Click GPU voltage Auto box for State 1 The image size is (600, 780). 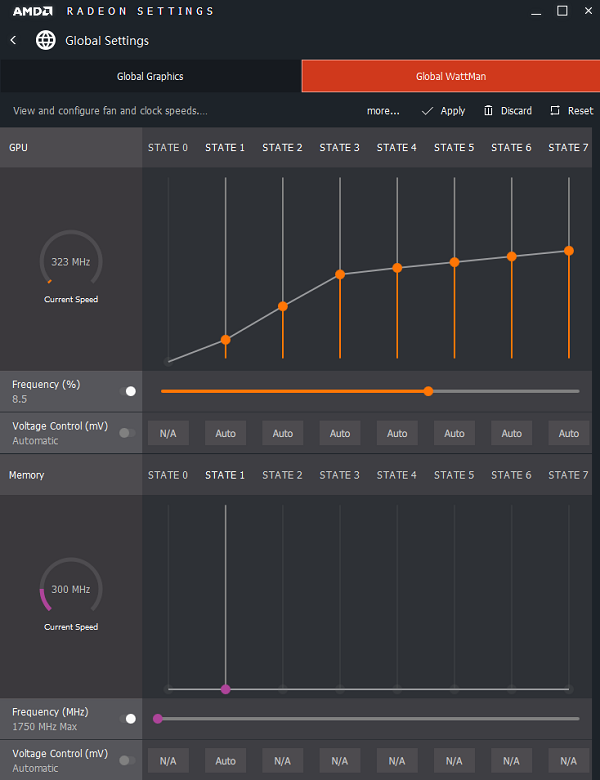click(225, 433)
